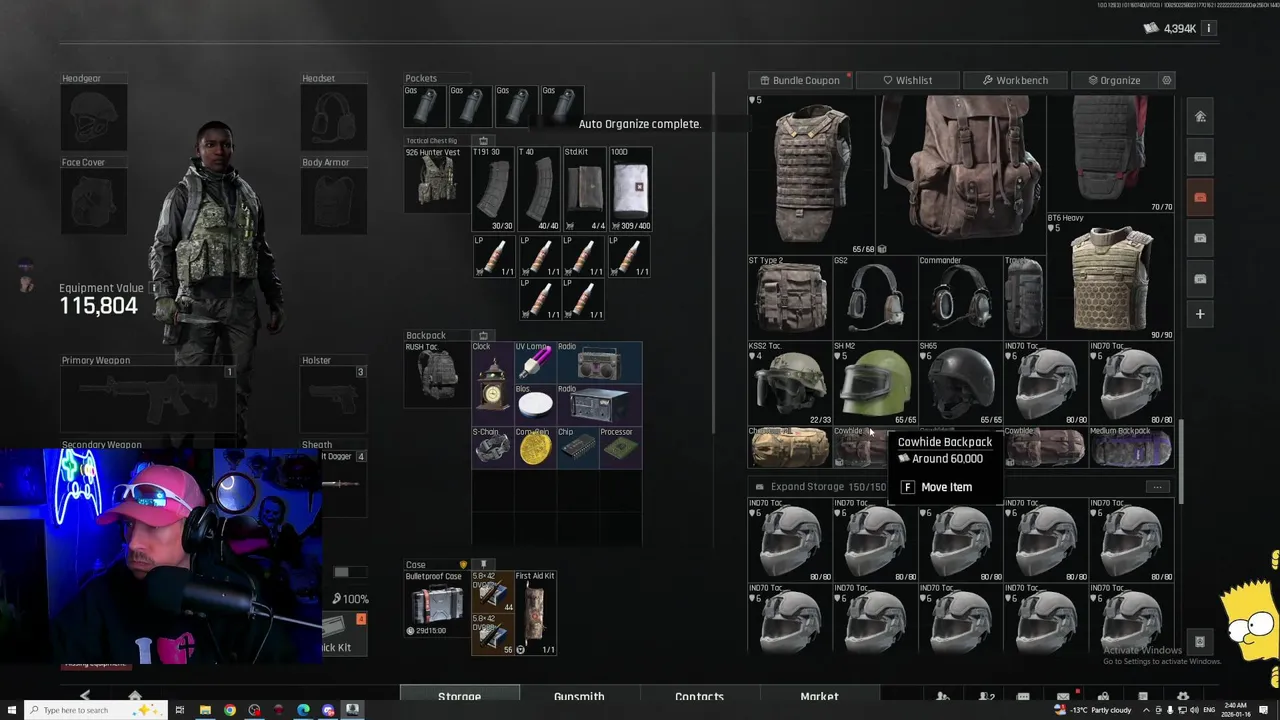Switch to the Market tab
Viewport: 1280px width, 720px height.
[x=819, y=696]
